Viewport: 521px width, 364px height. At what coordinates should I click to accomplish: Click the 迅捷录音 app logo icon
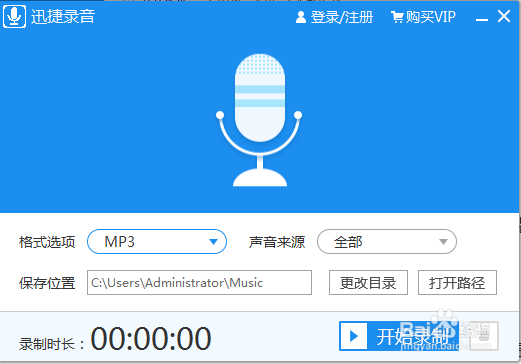pos(14,16)
